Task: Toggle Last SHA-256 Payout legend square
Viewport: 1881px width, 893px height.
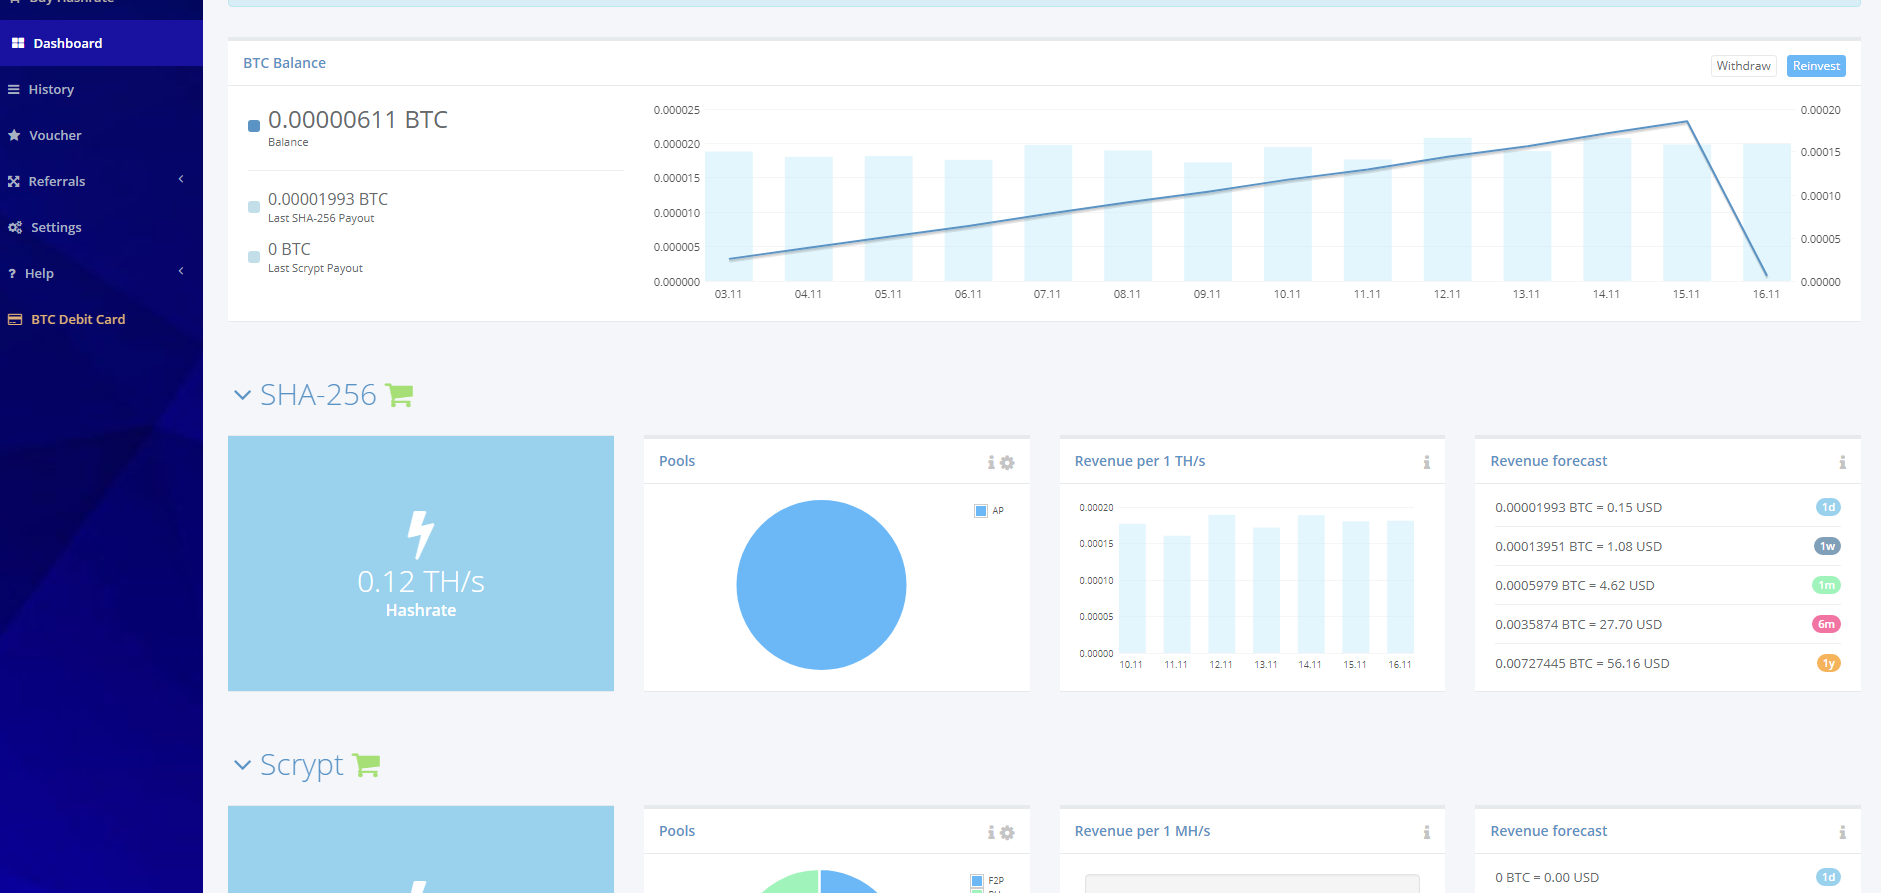Action: (x=254, y=207)
